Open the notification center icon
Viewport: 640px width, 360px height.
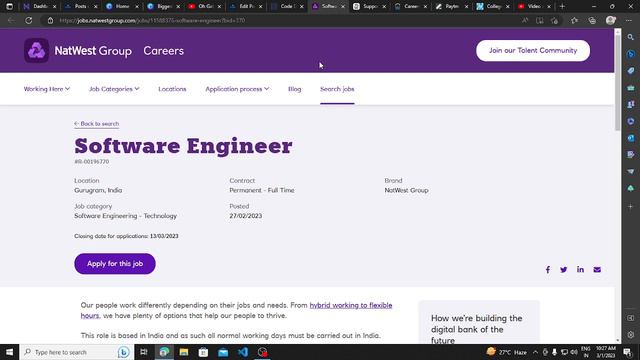[627, 352]
